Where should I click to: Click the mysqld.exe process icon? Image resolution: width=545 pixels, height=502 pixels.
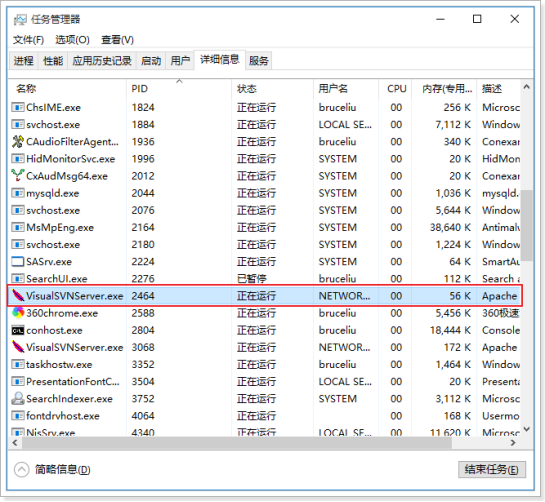click(18, 193)
